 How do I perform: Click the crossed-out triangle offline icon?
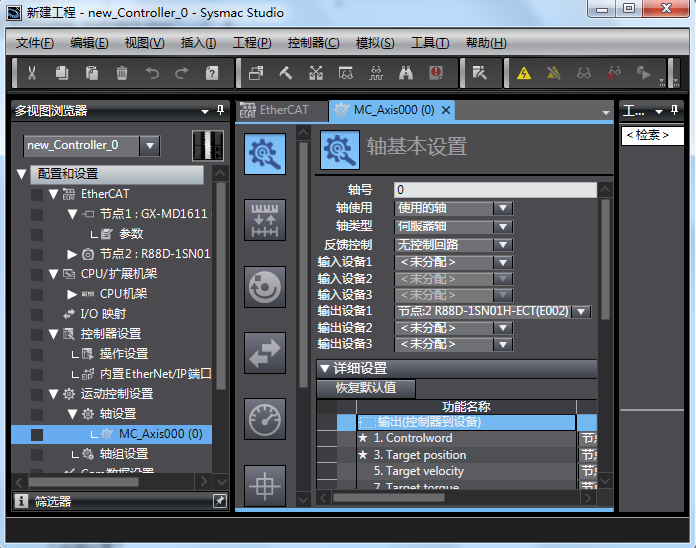click(x=554, y=73)
